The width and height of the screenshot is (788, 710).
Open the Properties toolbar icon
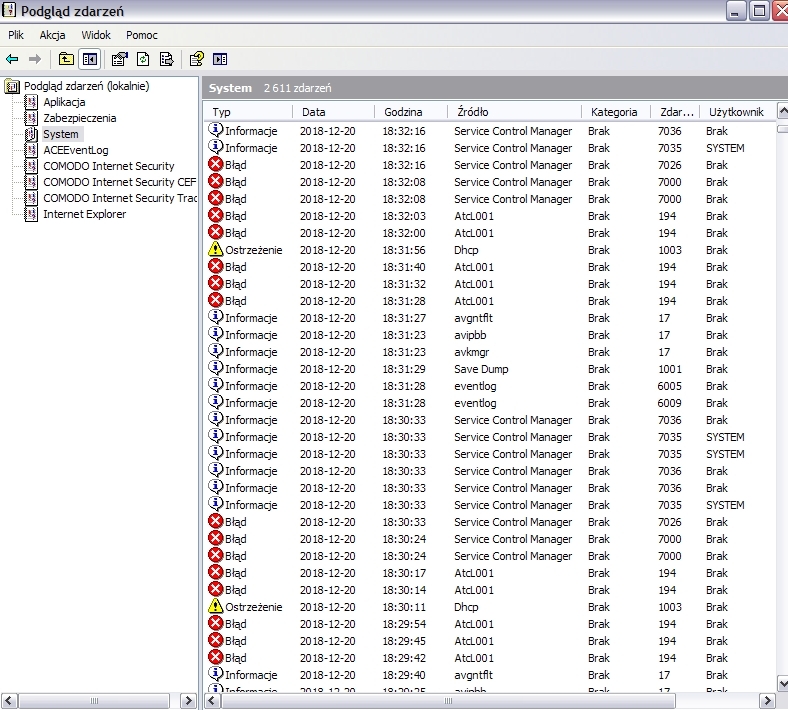[120, 59]
